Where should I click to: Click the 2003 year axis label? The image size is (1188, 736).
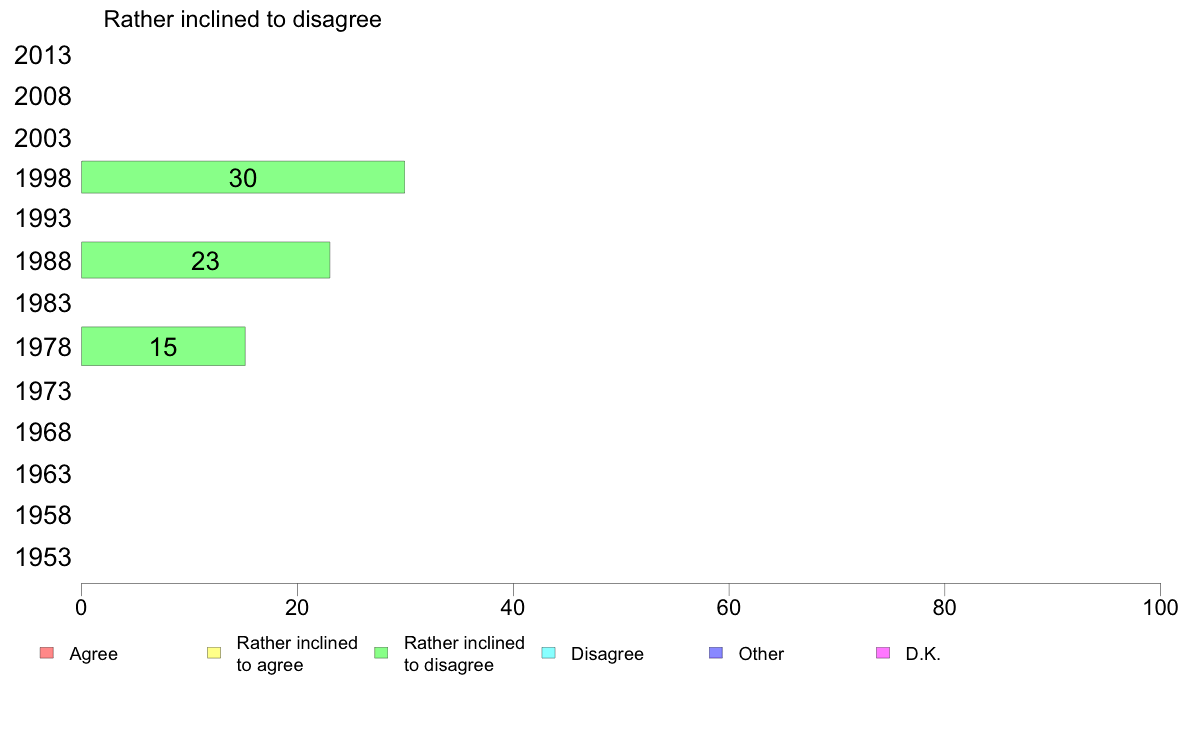click(43, 138)
